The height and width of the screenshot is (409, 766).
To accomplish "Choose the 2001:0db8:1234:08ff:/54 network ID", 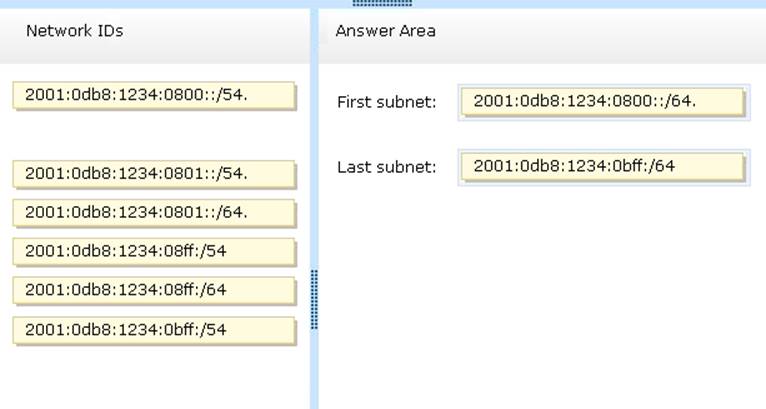I will point(154,251).
